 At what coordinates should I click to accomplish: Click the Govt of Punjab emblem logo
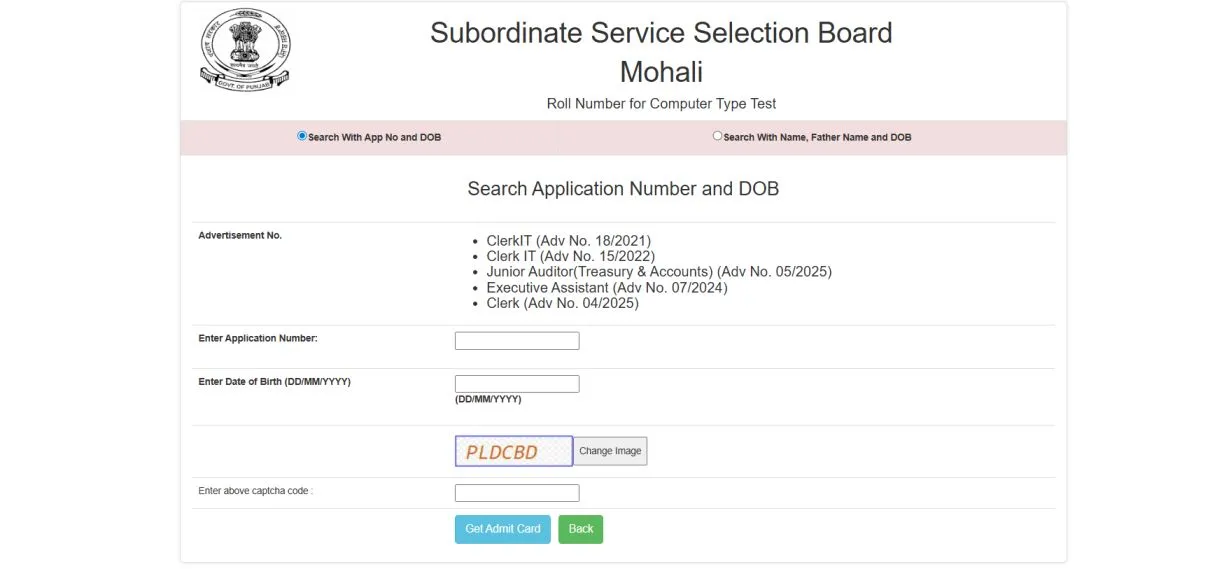[x=244, y=50]
